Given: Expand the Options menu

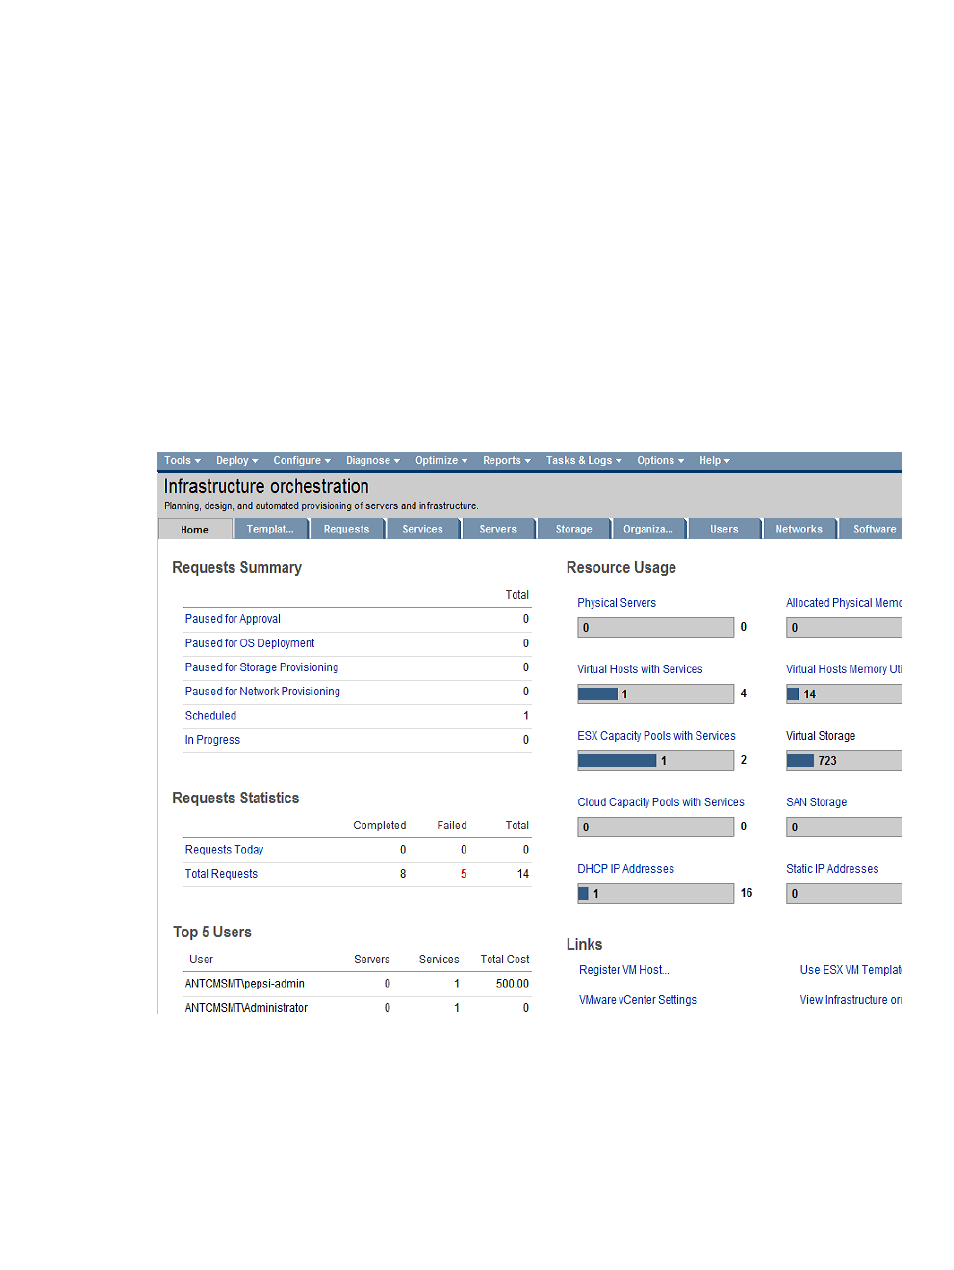Looking at the screenshot, I should pyautogui.click(x=661, y=461).
